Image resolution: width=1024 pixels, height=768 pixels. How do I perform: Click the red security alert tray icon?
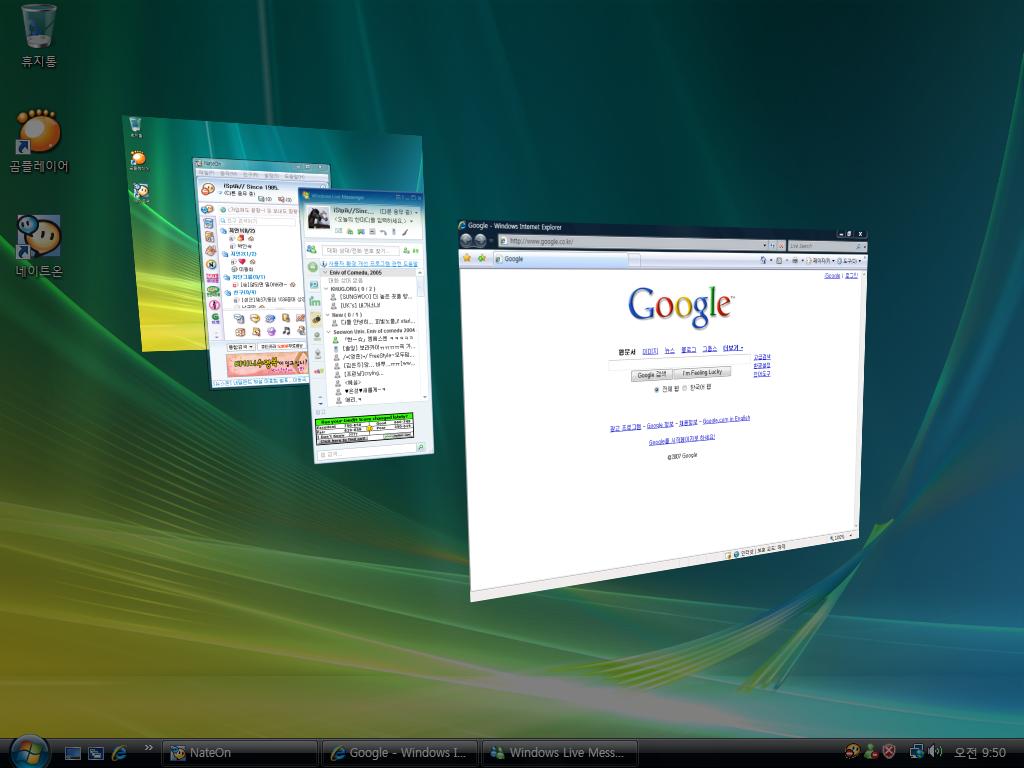point(888,752)
